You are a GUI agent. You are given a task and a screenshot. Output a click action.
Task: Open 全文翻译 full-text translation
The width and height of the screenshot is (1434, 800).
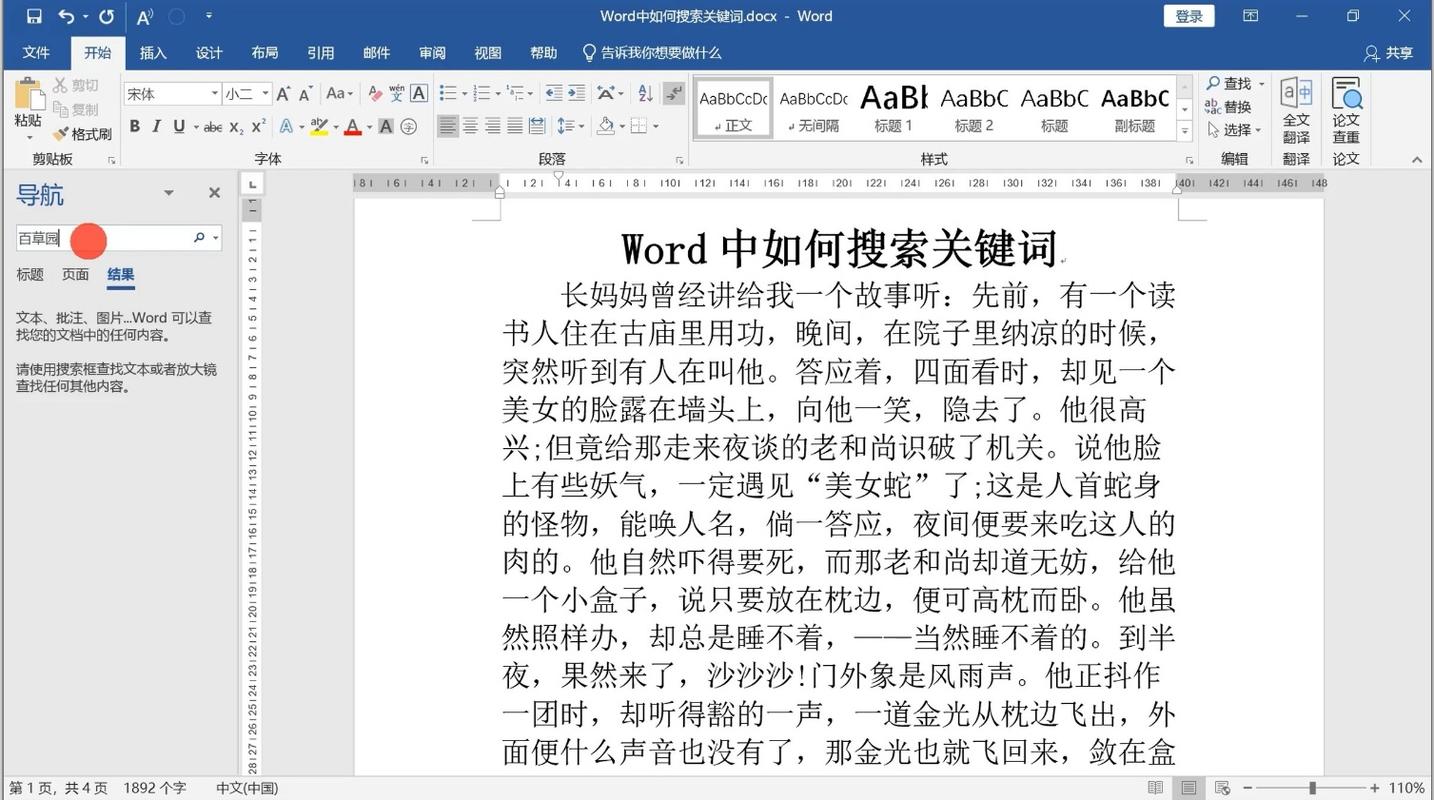1296,110
